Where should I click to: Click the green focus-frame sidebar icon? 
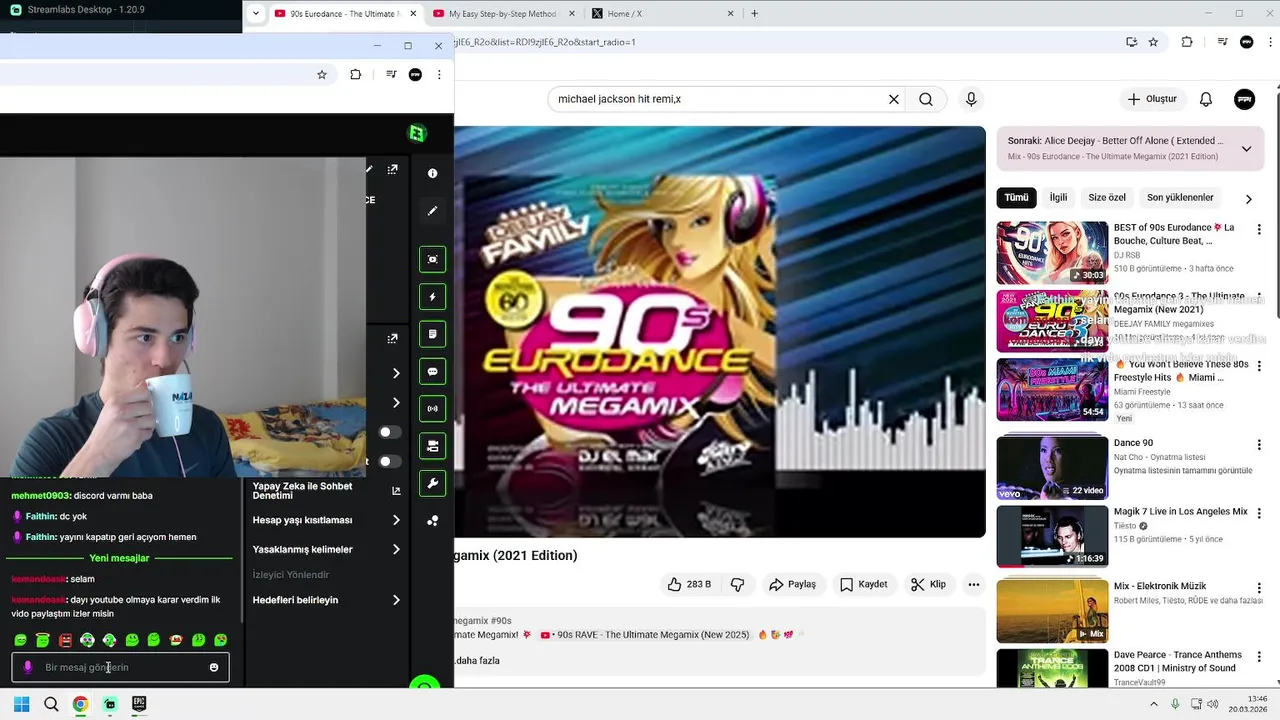click(x=432, y=259)
